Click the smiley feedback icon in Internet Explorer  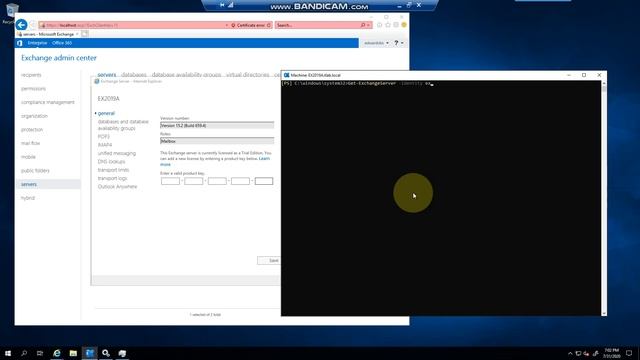click(404, 25)
